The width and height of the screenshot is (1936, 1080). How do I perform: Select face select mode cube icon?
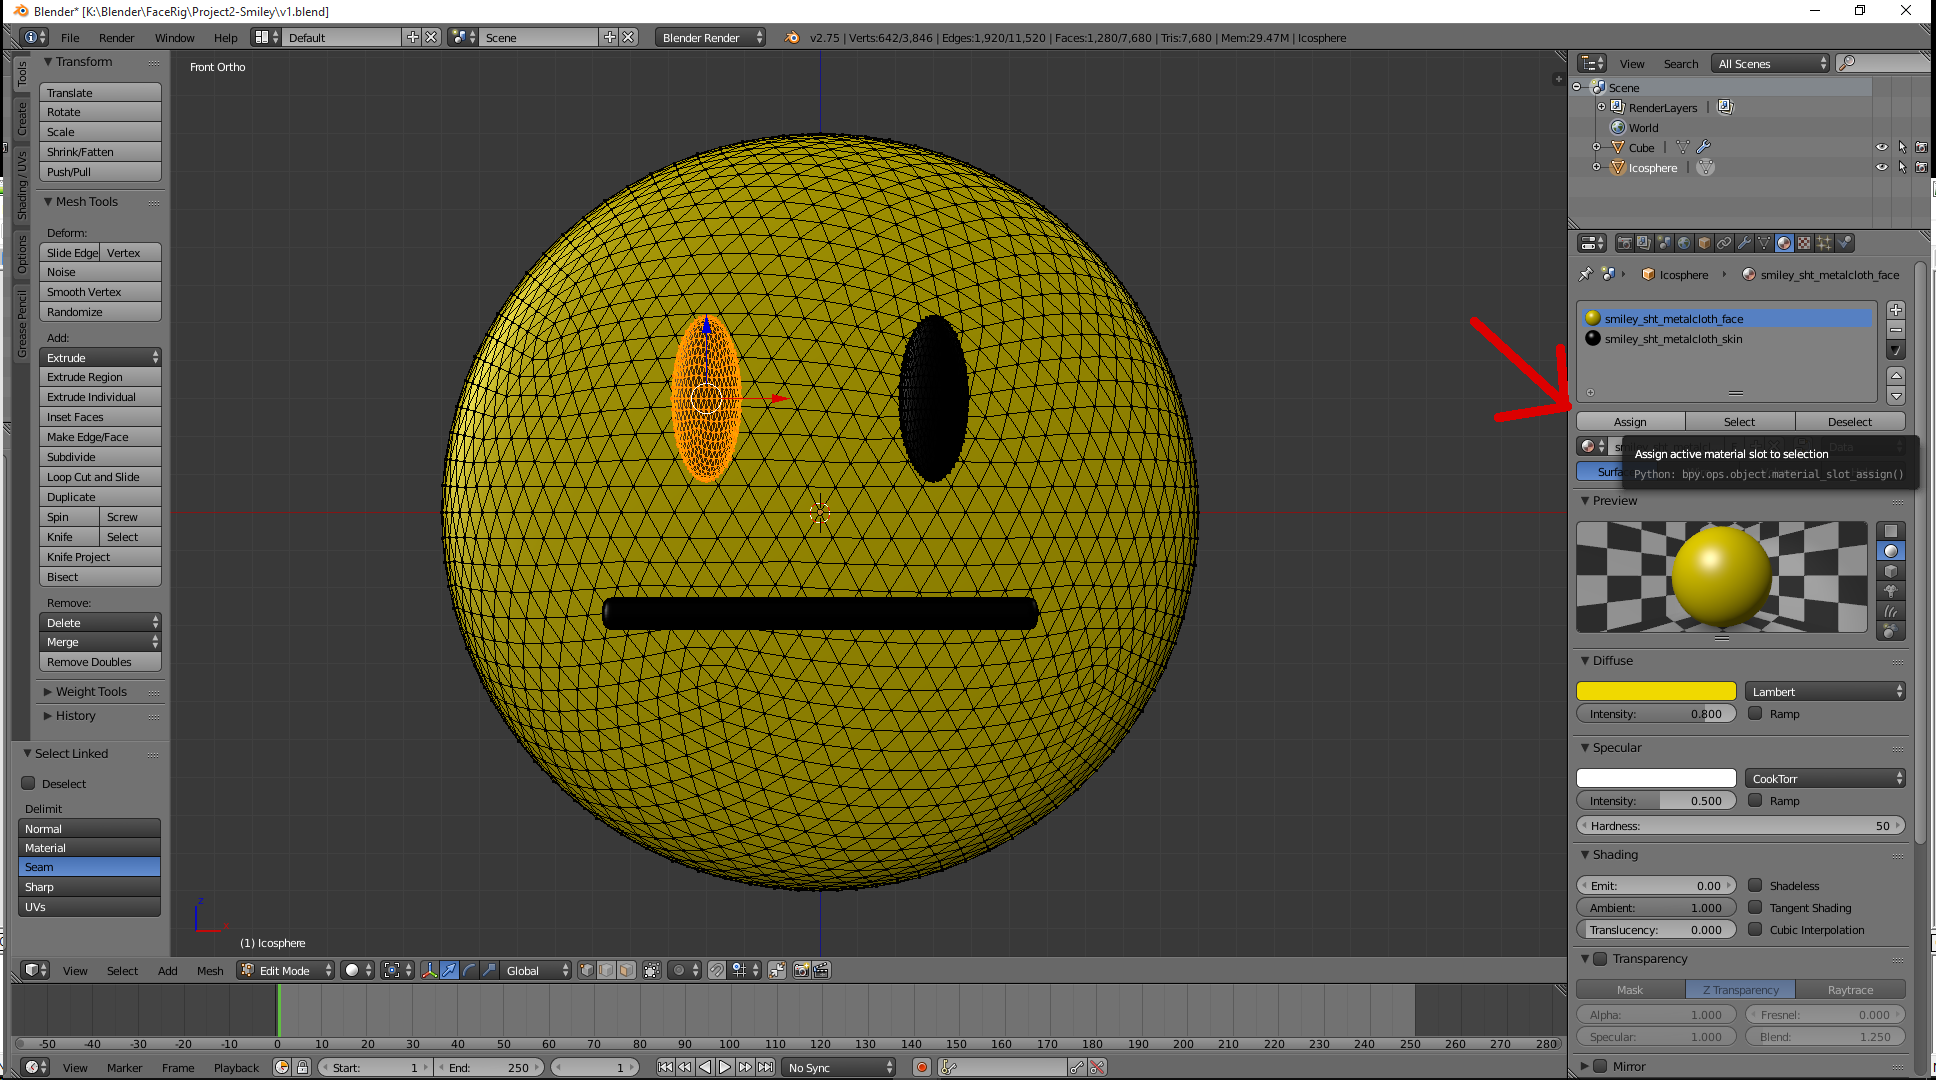pyautogui.click(x=626, y=970)
